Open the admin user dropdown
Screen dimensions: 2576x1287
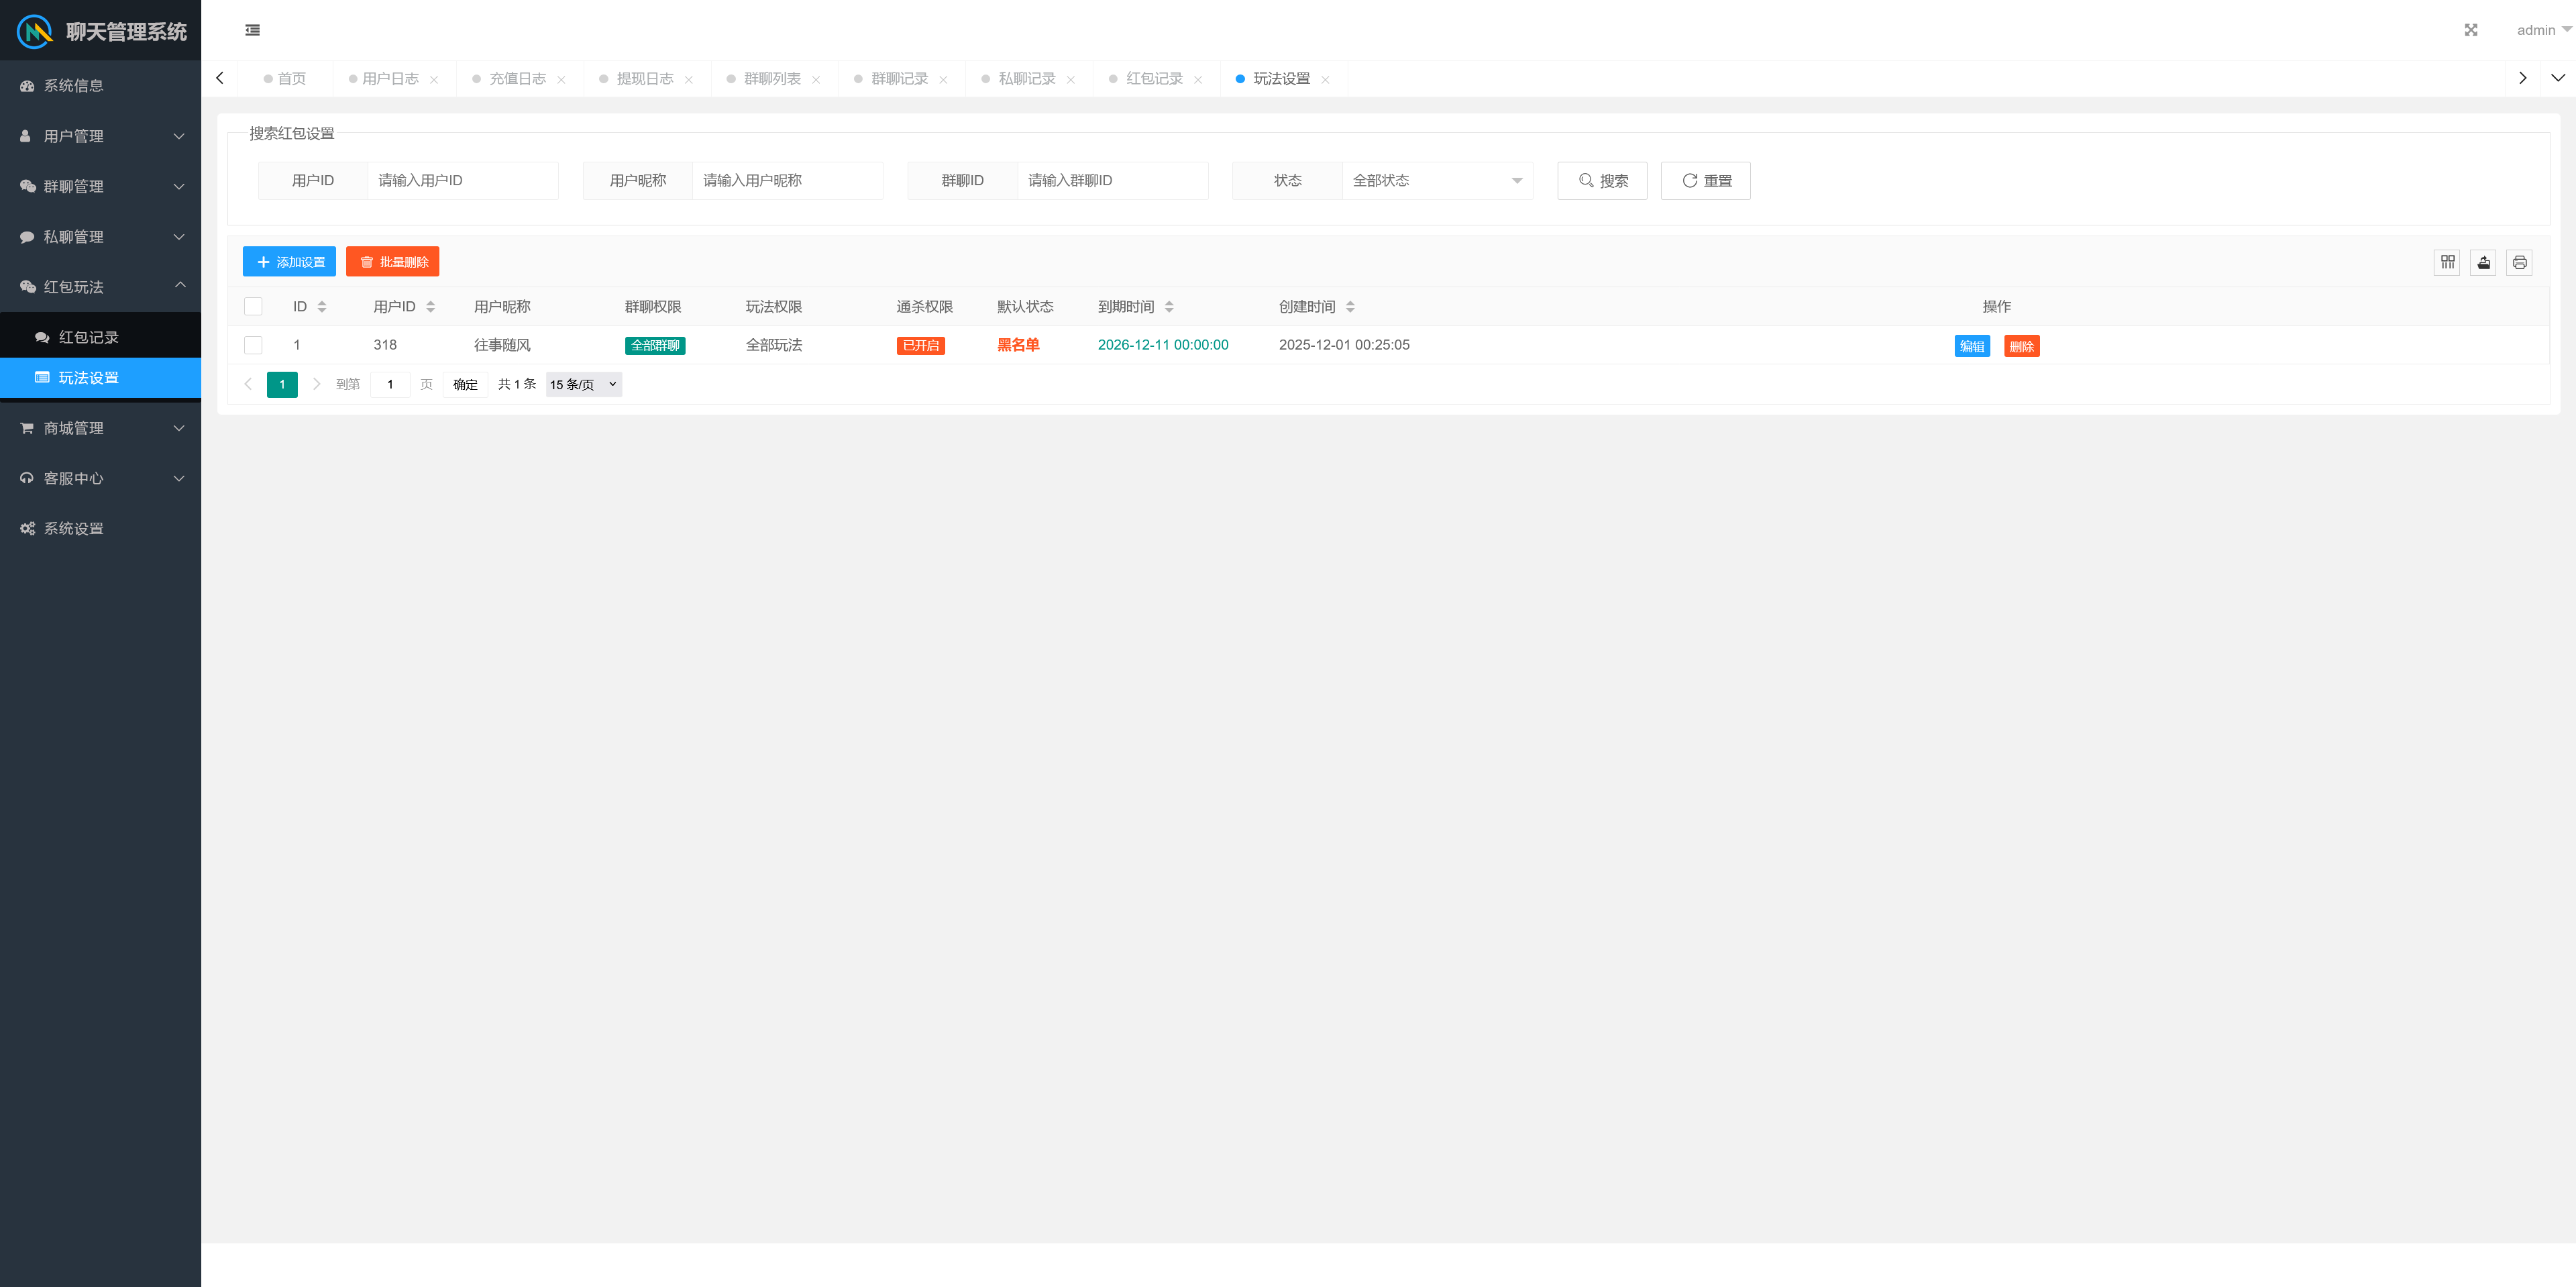2542,30
